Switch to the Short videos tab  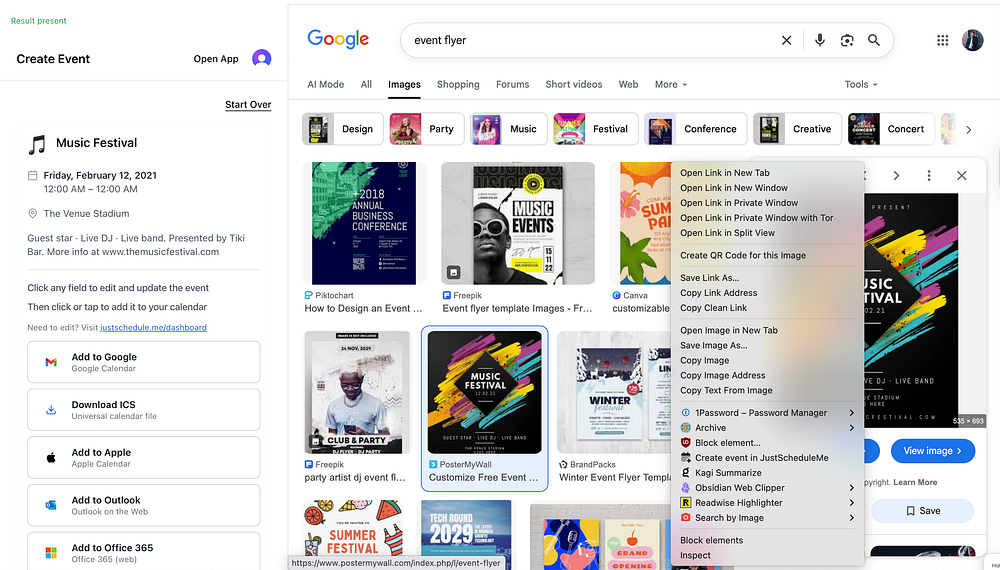573,84
